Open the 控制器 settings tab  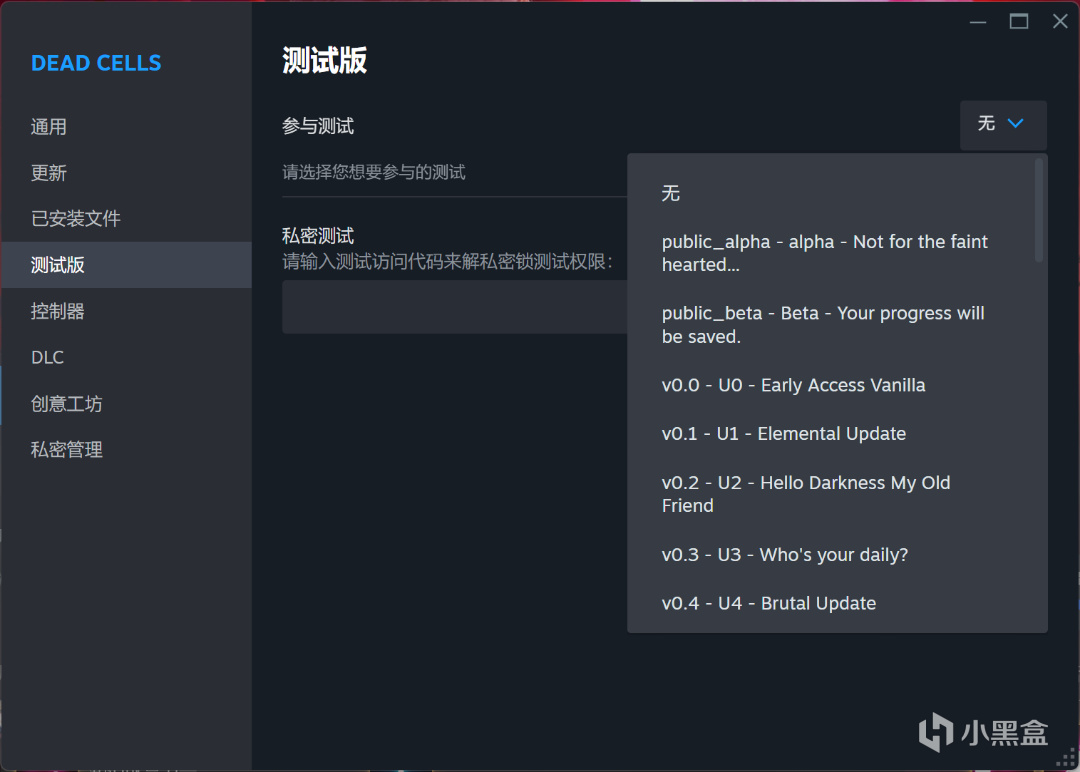coord(58,311)
